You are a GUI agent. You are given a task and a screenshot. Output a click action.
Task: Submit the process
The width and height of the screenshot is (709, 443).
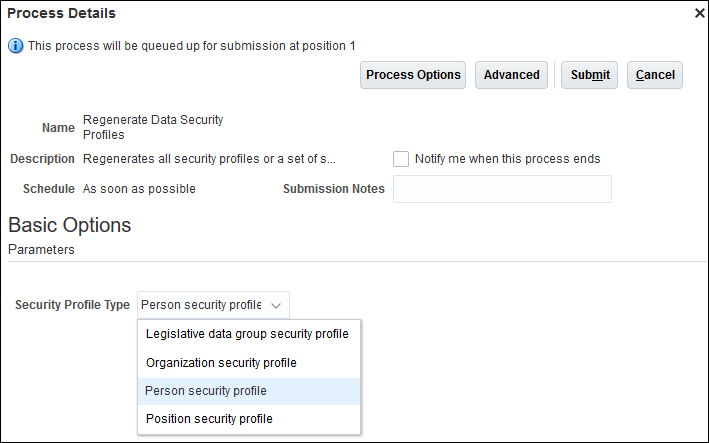coord(589,75)
